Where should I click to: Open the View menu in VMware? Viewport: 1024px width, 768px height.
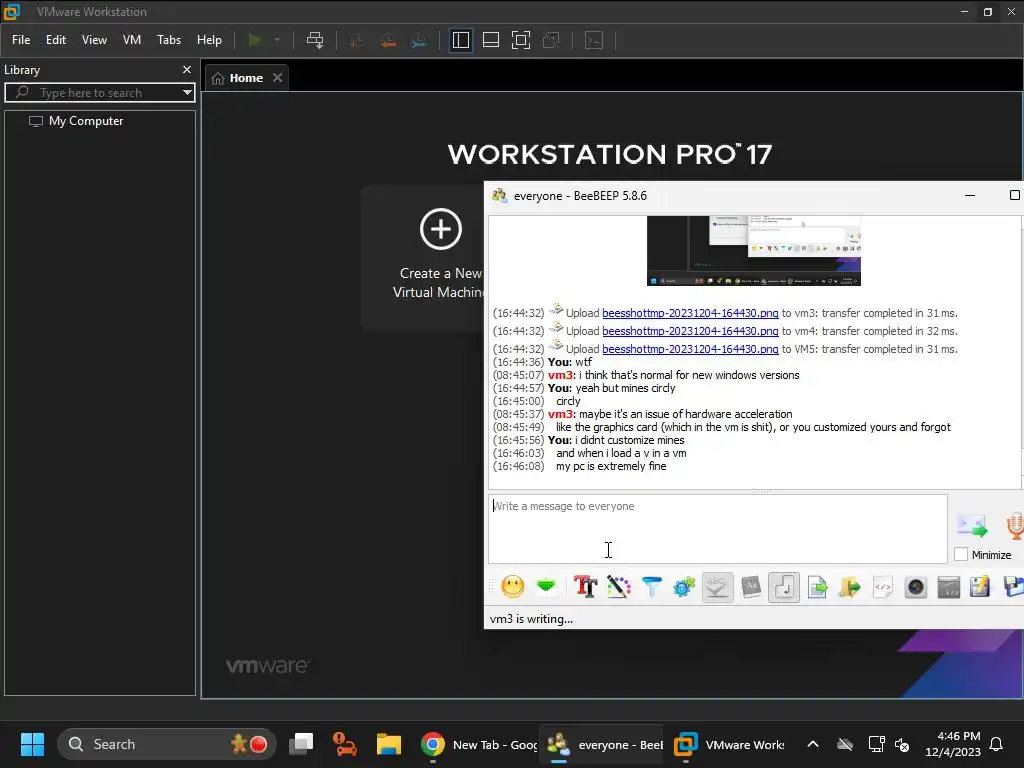(94, 40)
